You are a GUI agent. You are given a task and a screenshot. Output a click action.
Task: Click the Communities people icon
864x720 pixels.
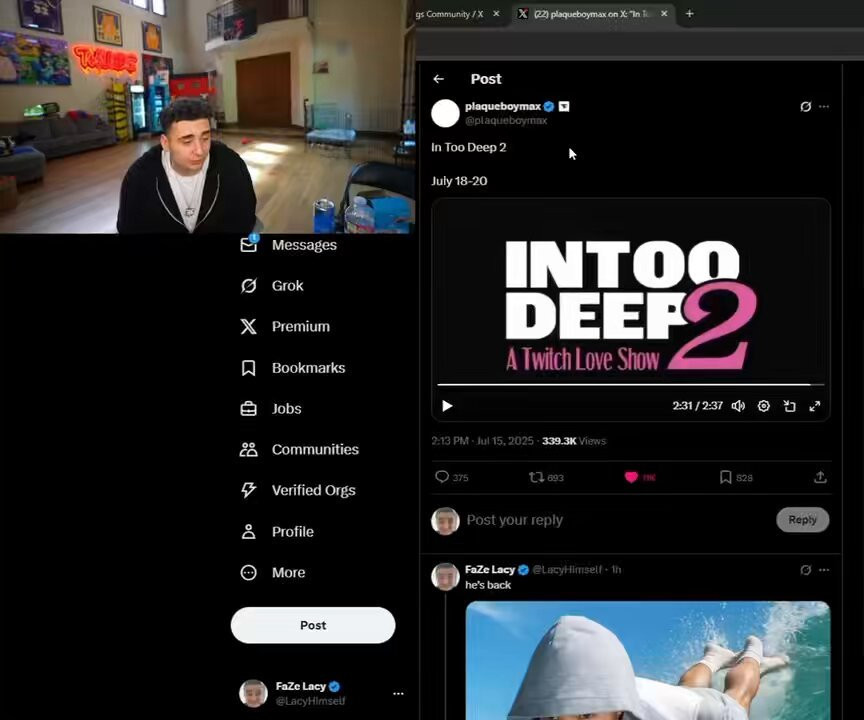(249, 449)
